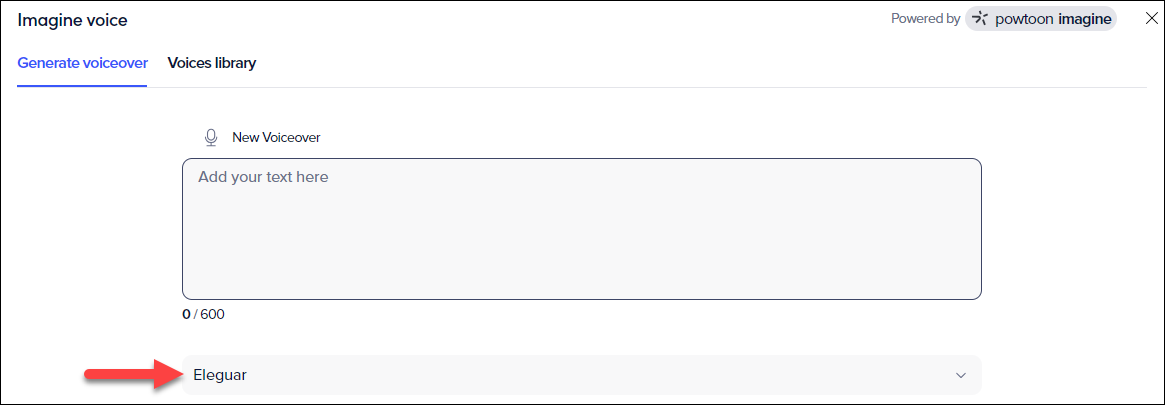1165x405 pixels.
Task: Click the microphone icon beside New Voiceover
Action: pyautogui.click(x=211, y=137)
